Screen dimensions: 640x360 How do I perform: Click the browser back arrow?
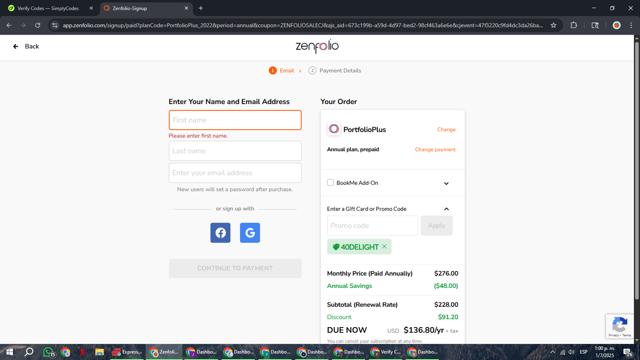9,25
